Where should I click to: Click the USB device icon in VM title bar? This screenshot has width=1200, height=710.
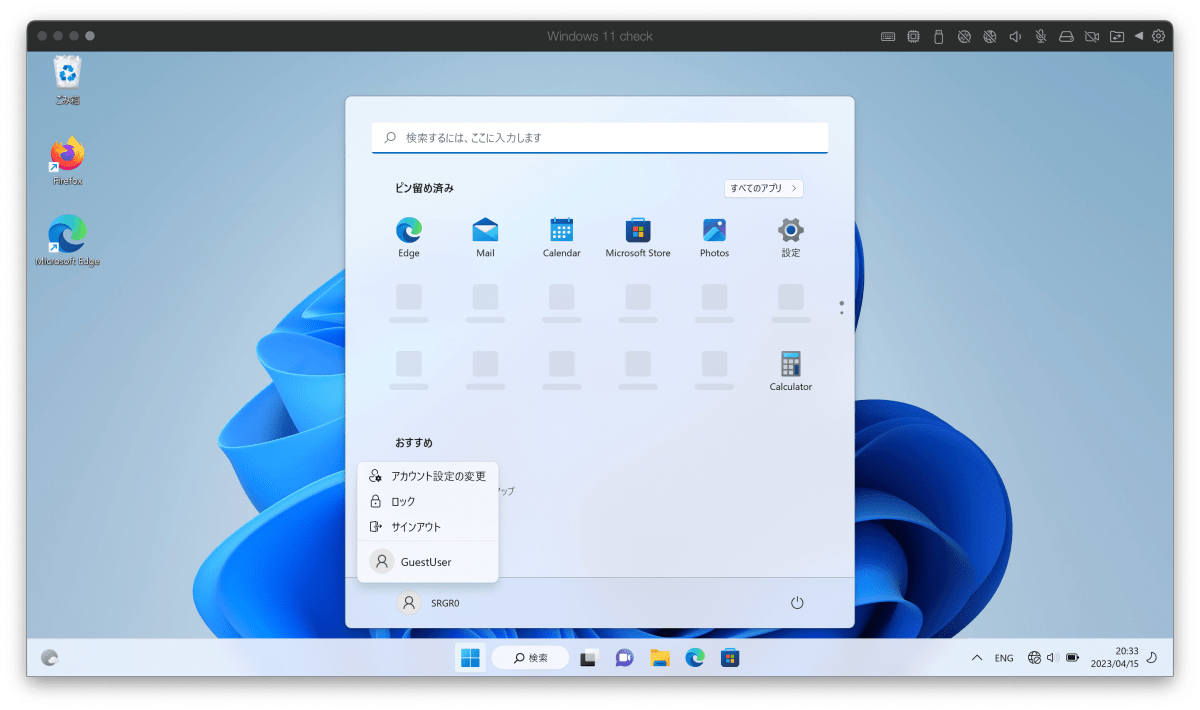tap(939, 36)
